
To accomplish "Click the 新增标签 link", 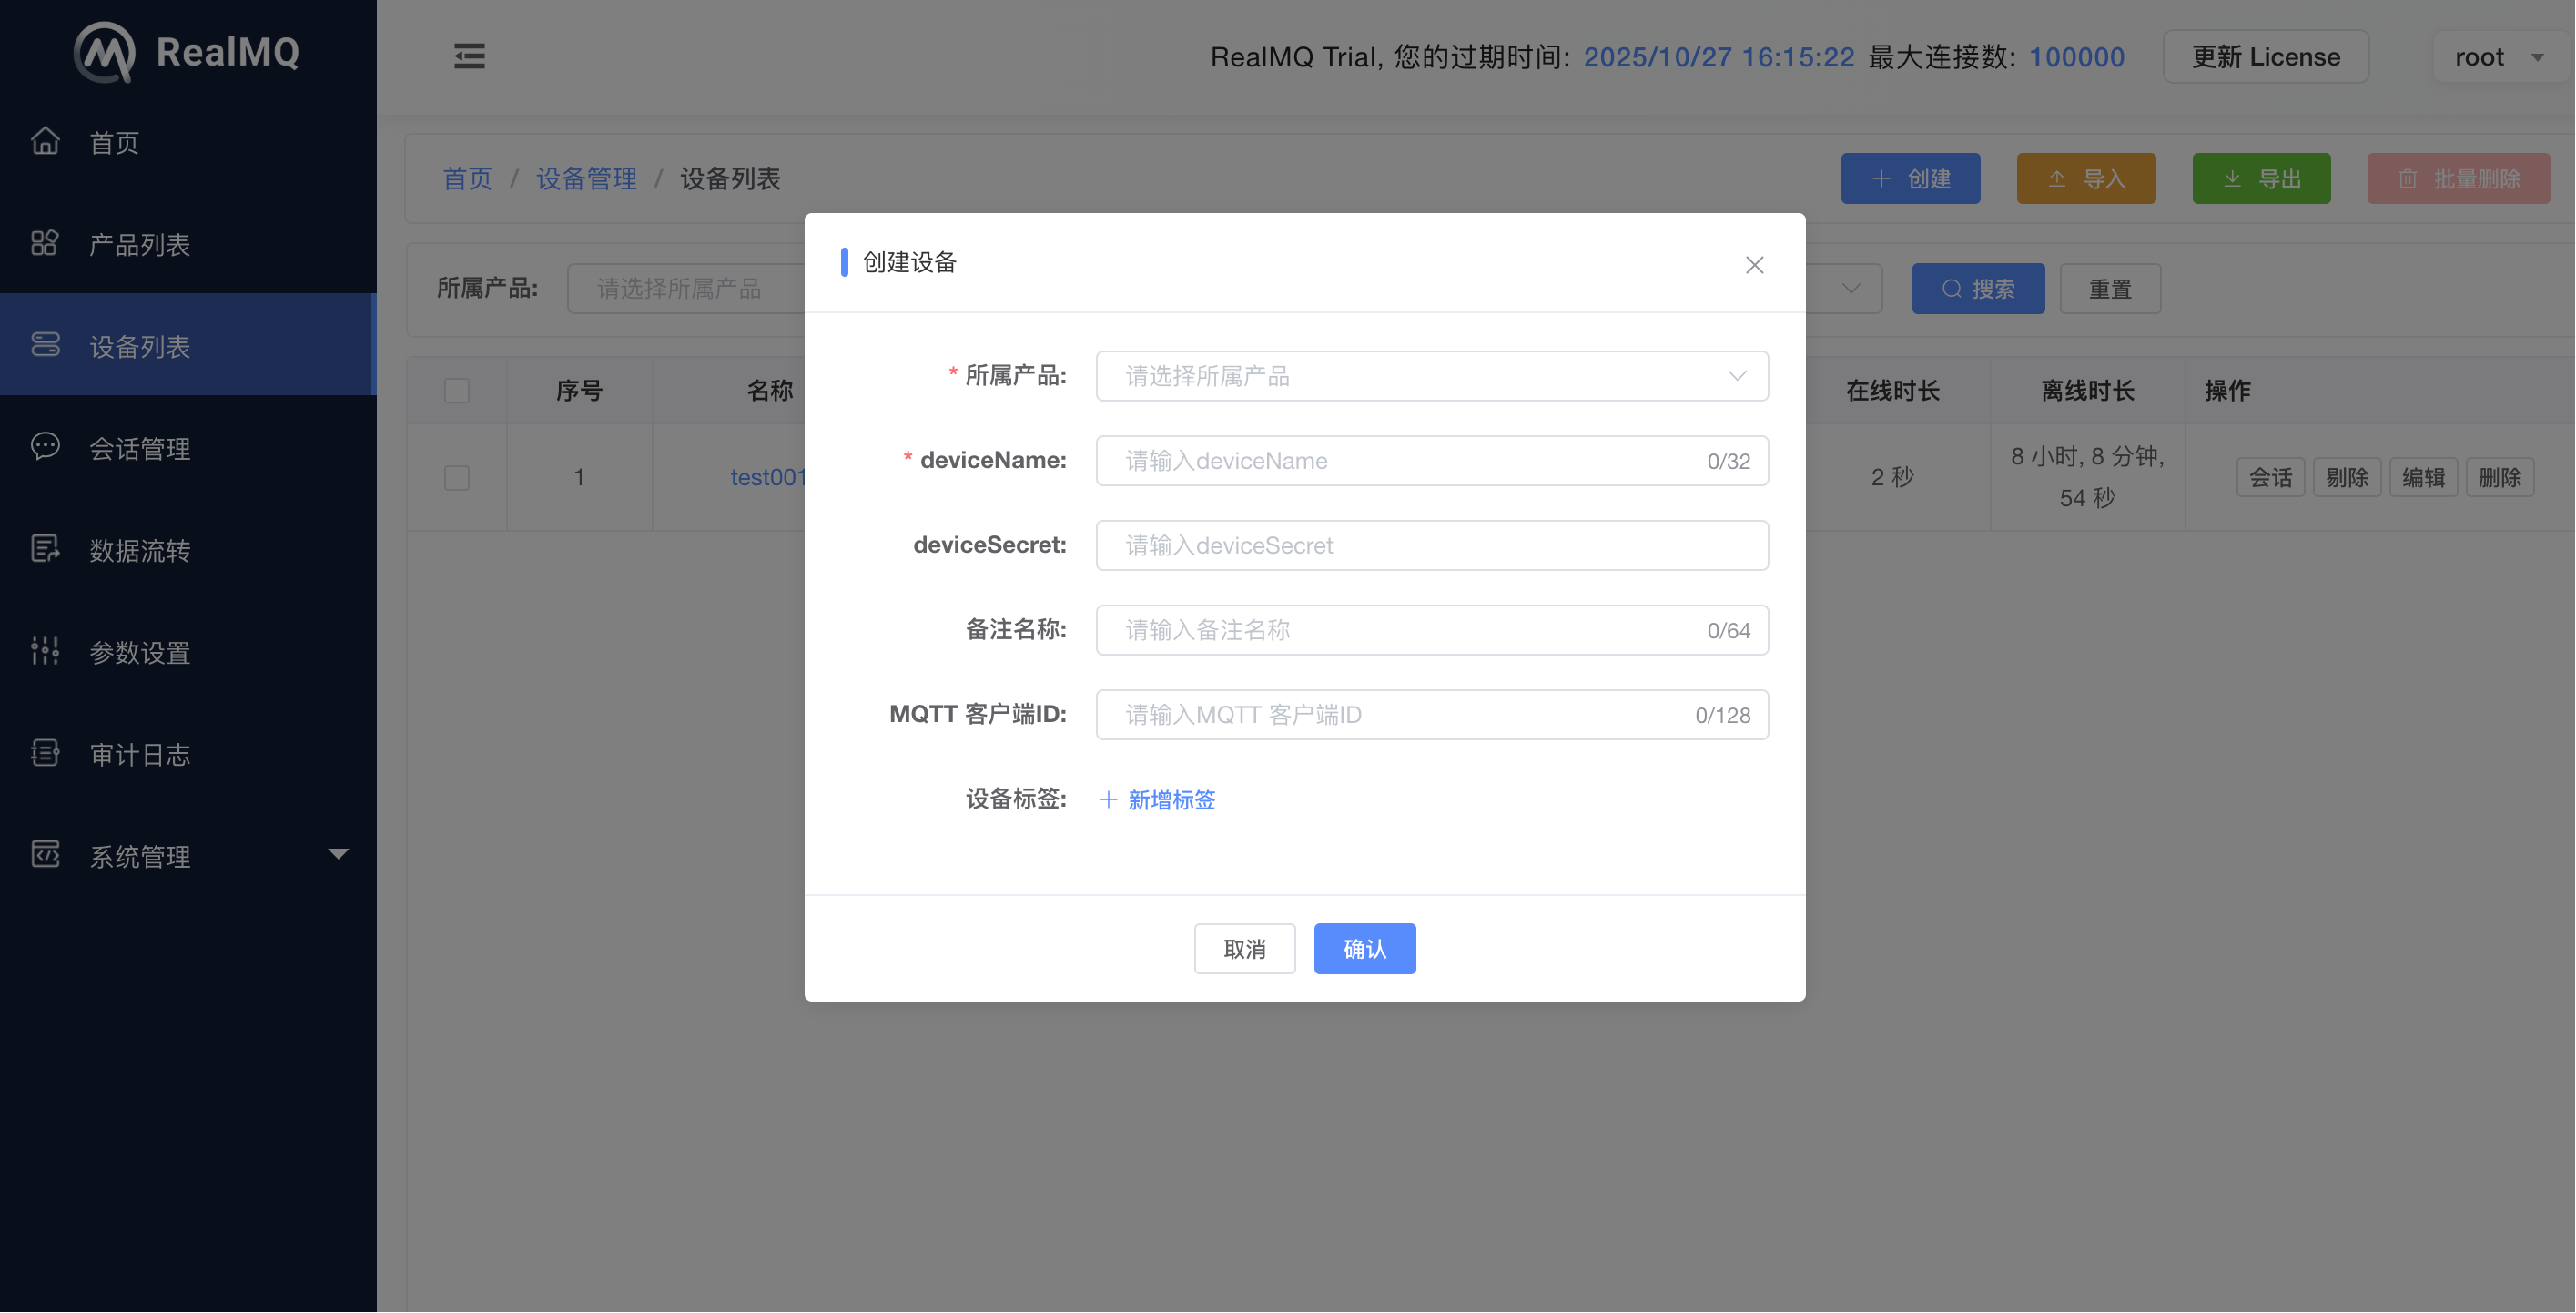I will (1158, 799).
